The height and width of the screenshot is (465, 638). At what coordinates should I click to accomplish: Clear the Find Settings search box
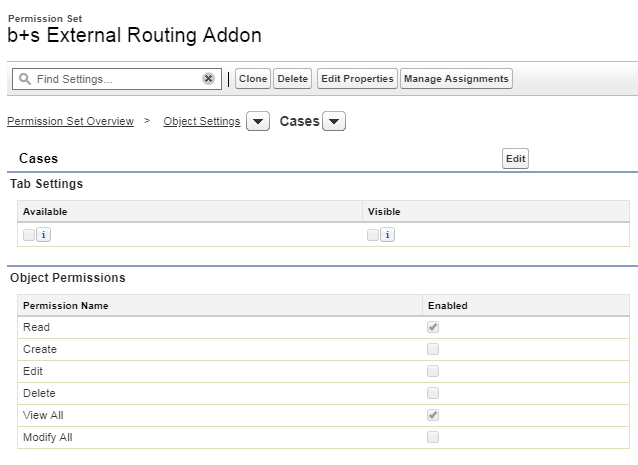coord(208,79)
